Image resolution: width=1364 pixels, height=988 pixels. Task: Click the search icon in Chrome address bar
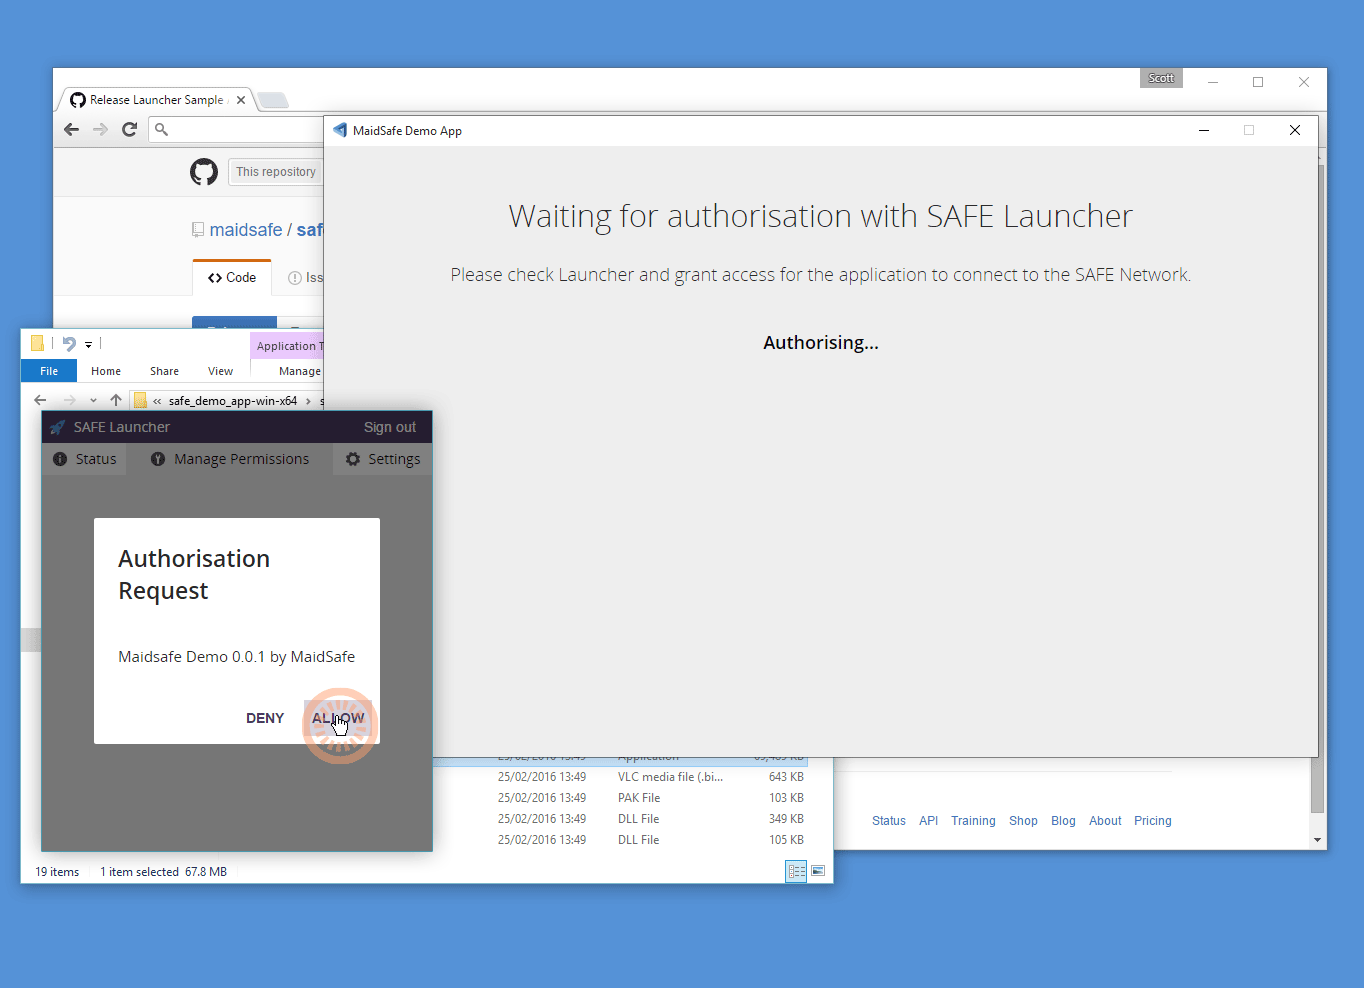point(162,129)
